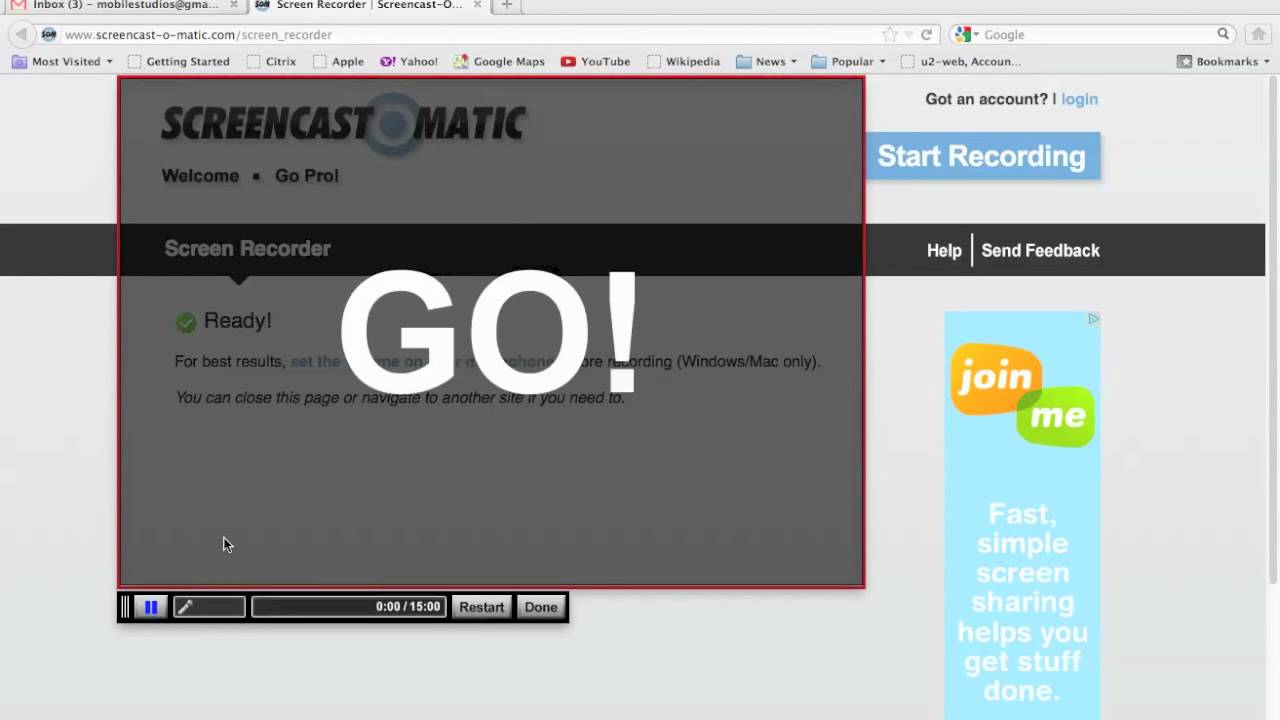The image size is (1280, 720).
Task: Click the search magnifier icon
Action: pyautogui.click(x=1223, y=34)
